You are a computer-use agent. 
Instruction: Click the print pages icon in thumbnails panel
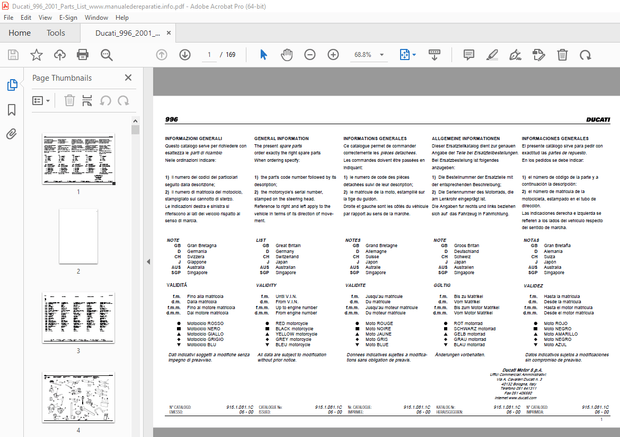pyautogui.click(x=87, y=100)
